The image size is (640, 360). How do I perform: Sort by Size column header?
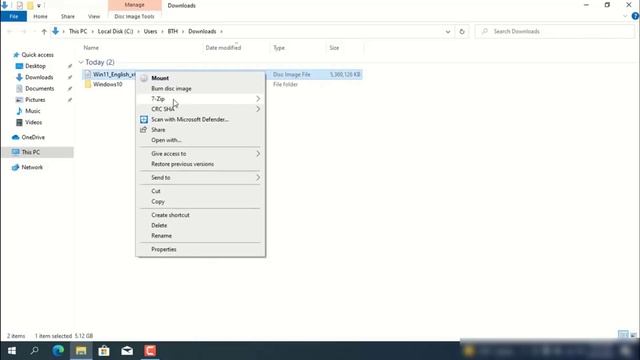click(x=334, y=48)
